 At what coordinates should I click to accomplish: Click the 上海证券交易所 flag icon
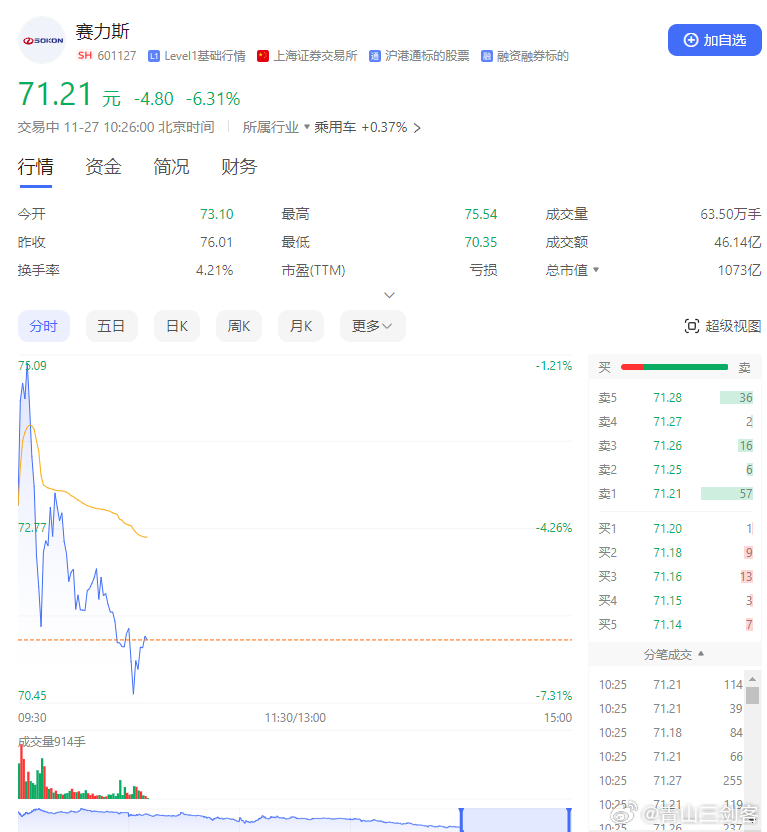[263, 56]
